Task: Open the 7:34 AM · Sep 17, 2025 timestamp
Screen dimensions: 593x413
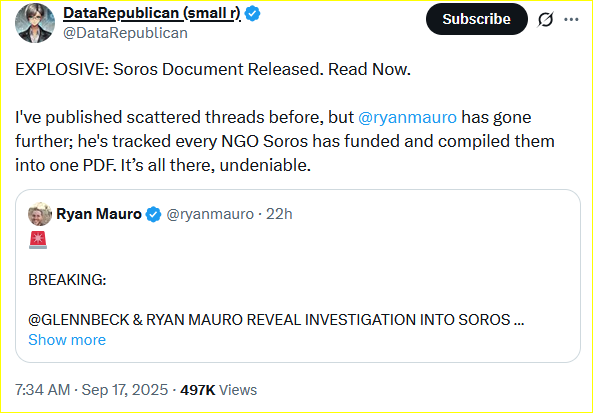Action: click(x=92, y=390)
